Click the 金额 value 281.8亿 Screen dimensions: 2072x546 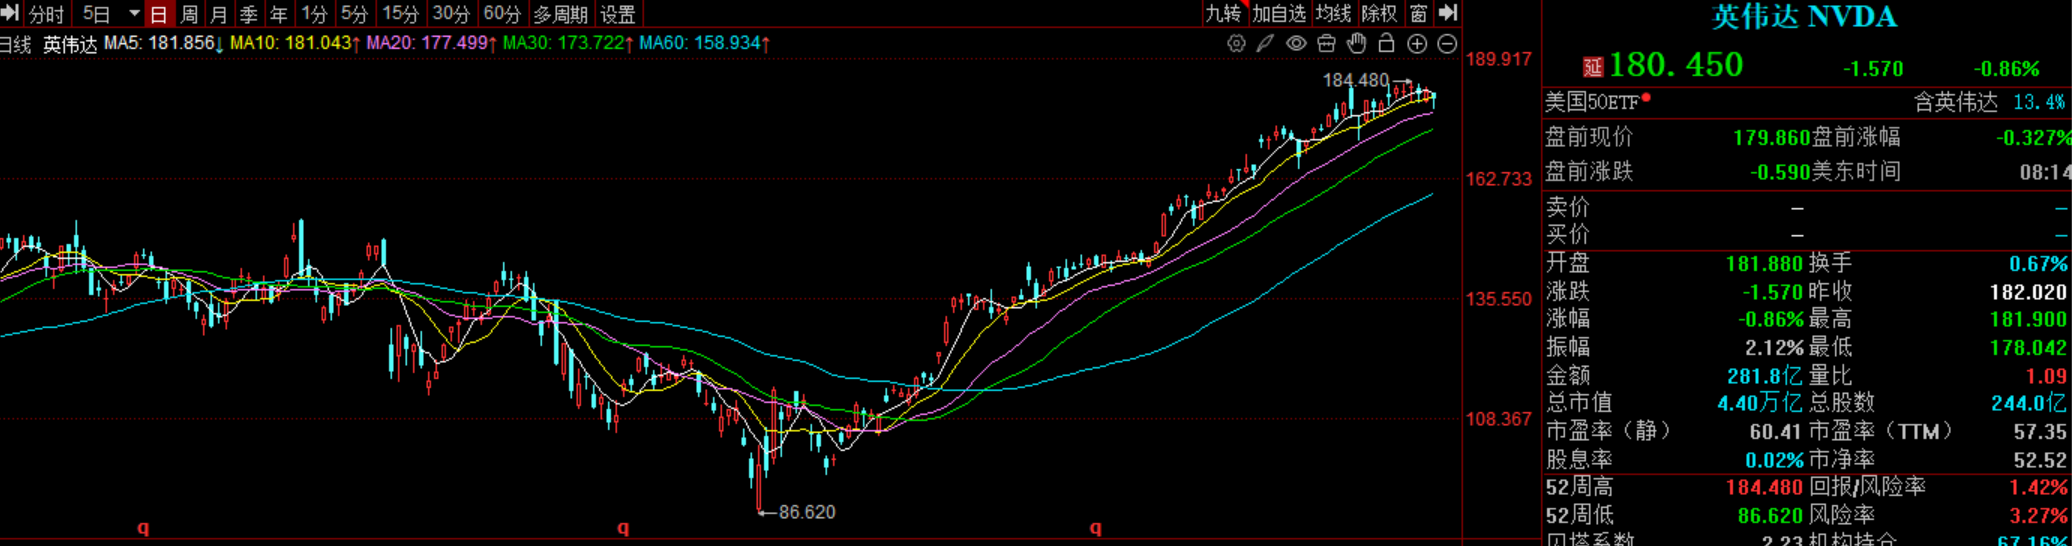1765,376
